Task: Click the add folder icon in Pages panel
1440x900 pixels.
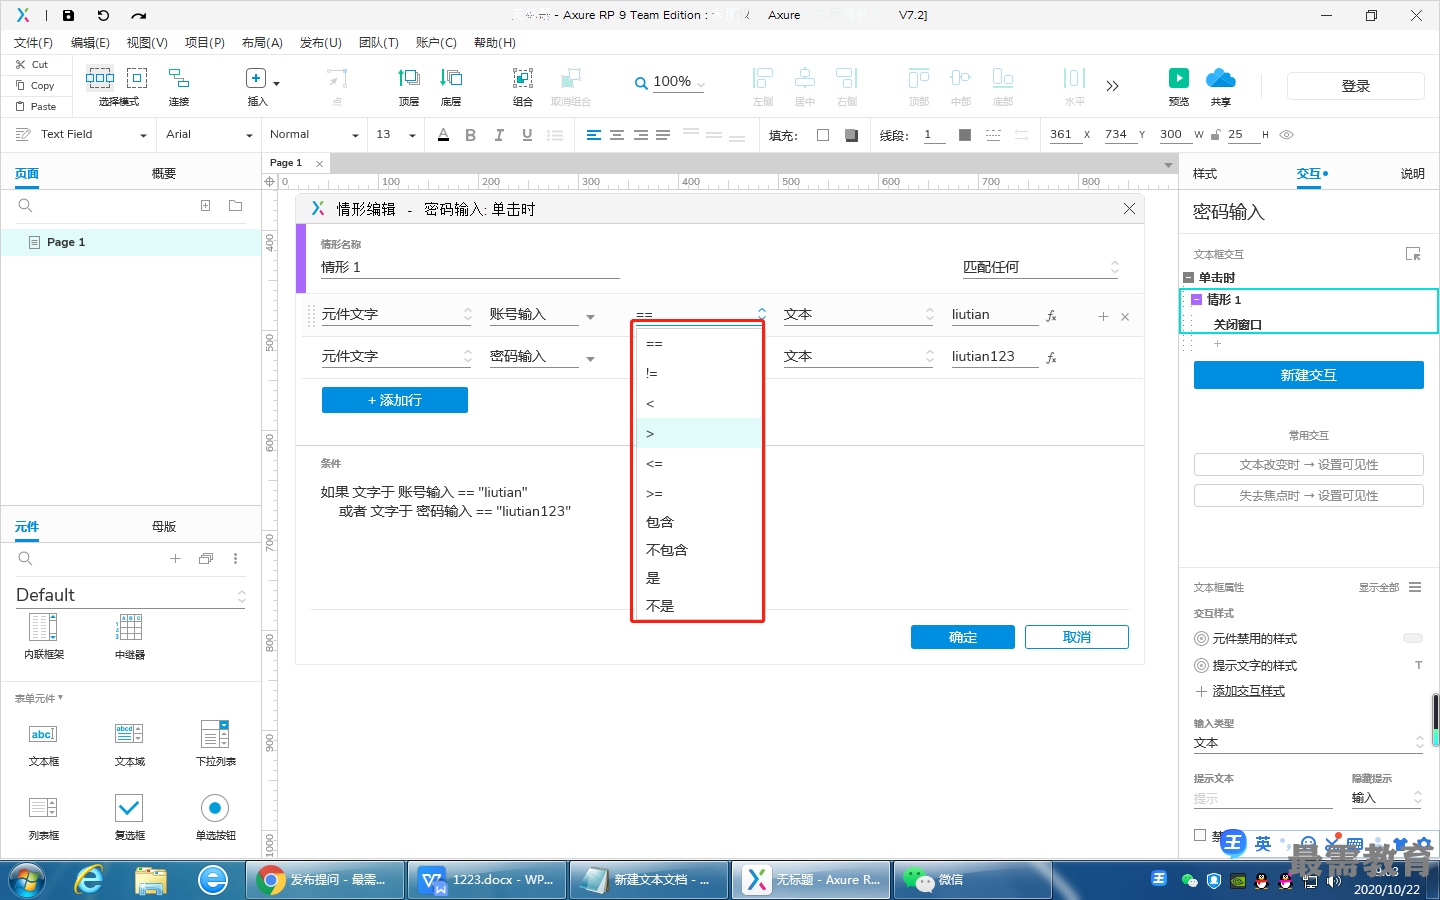Action: click(236, 206)
